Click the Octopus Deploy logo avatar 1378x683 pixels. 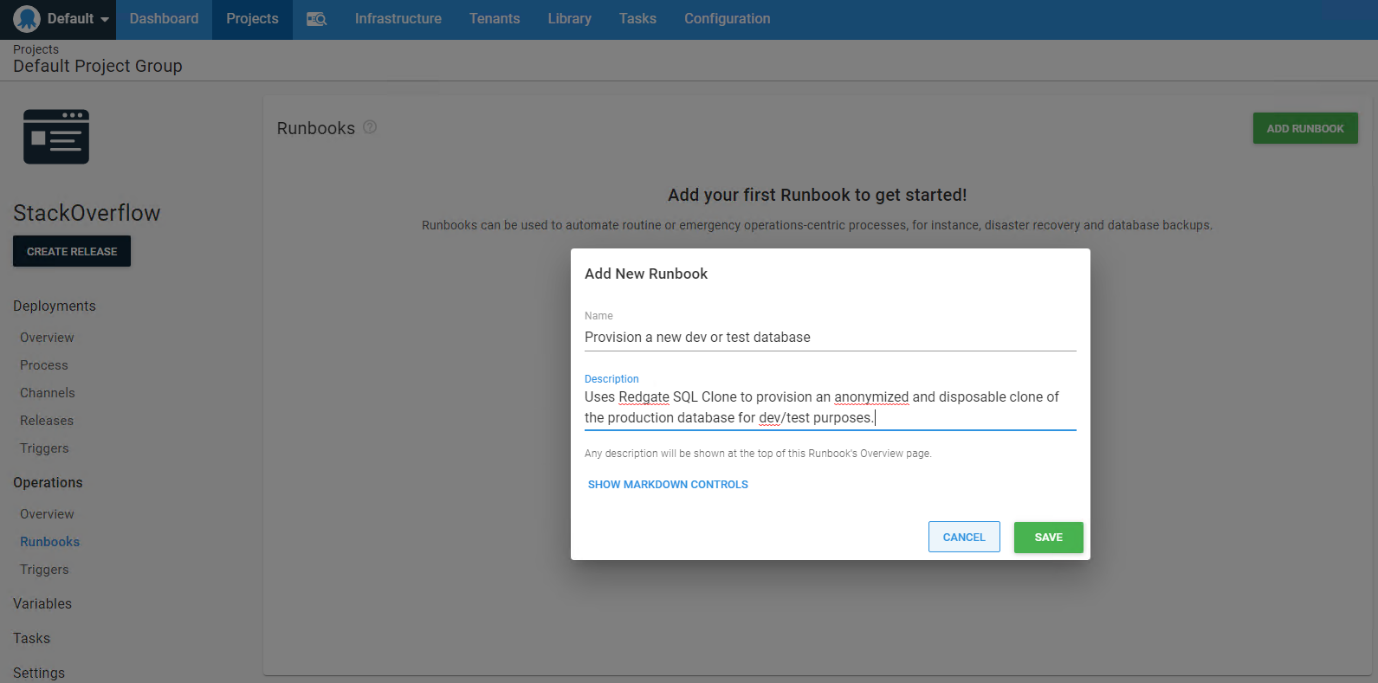tap(27, 19)
